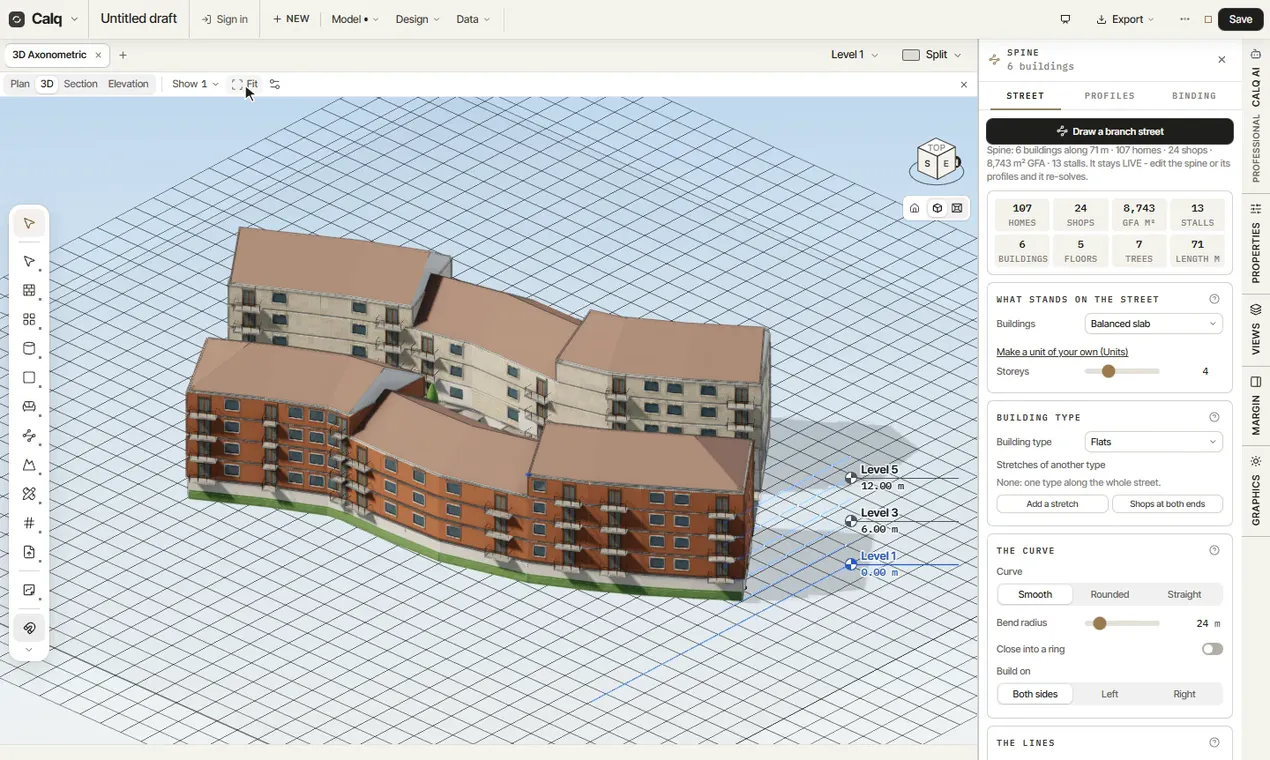Open the Data menu
Image resolution: width=1270 pixels, height=760 pixels.
point(473,19)
